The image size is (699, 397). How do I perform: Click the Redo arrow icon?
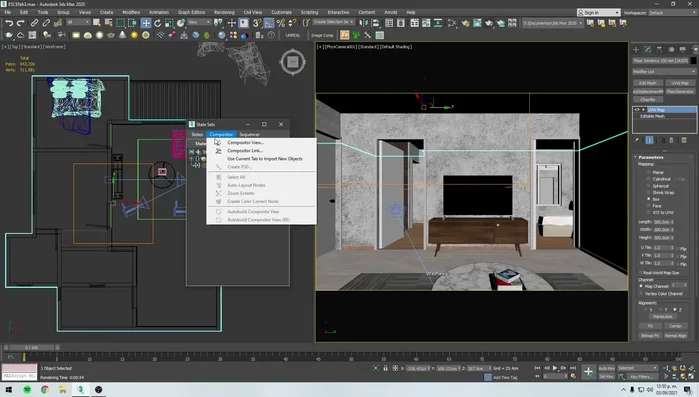pos(21,23)
